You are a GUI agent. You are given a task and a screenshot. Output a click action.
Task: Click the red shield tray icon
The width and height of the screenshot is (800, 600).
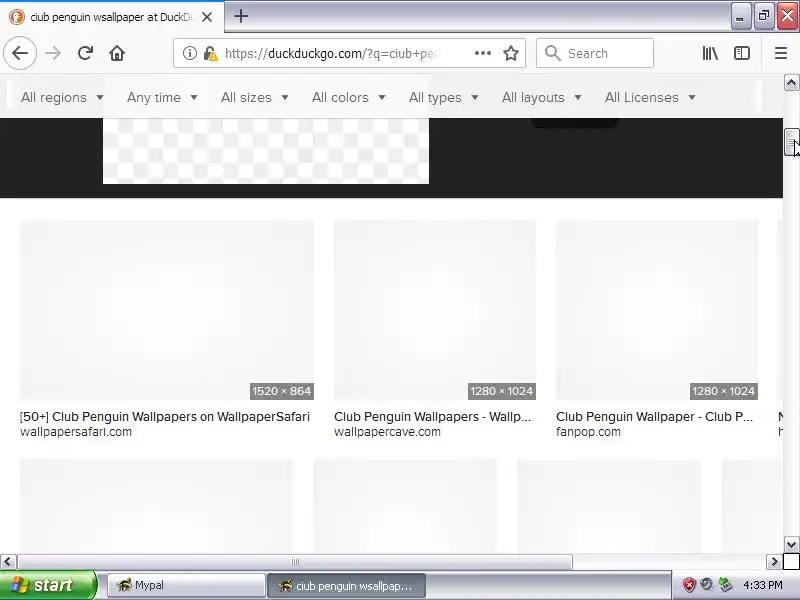689,585
